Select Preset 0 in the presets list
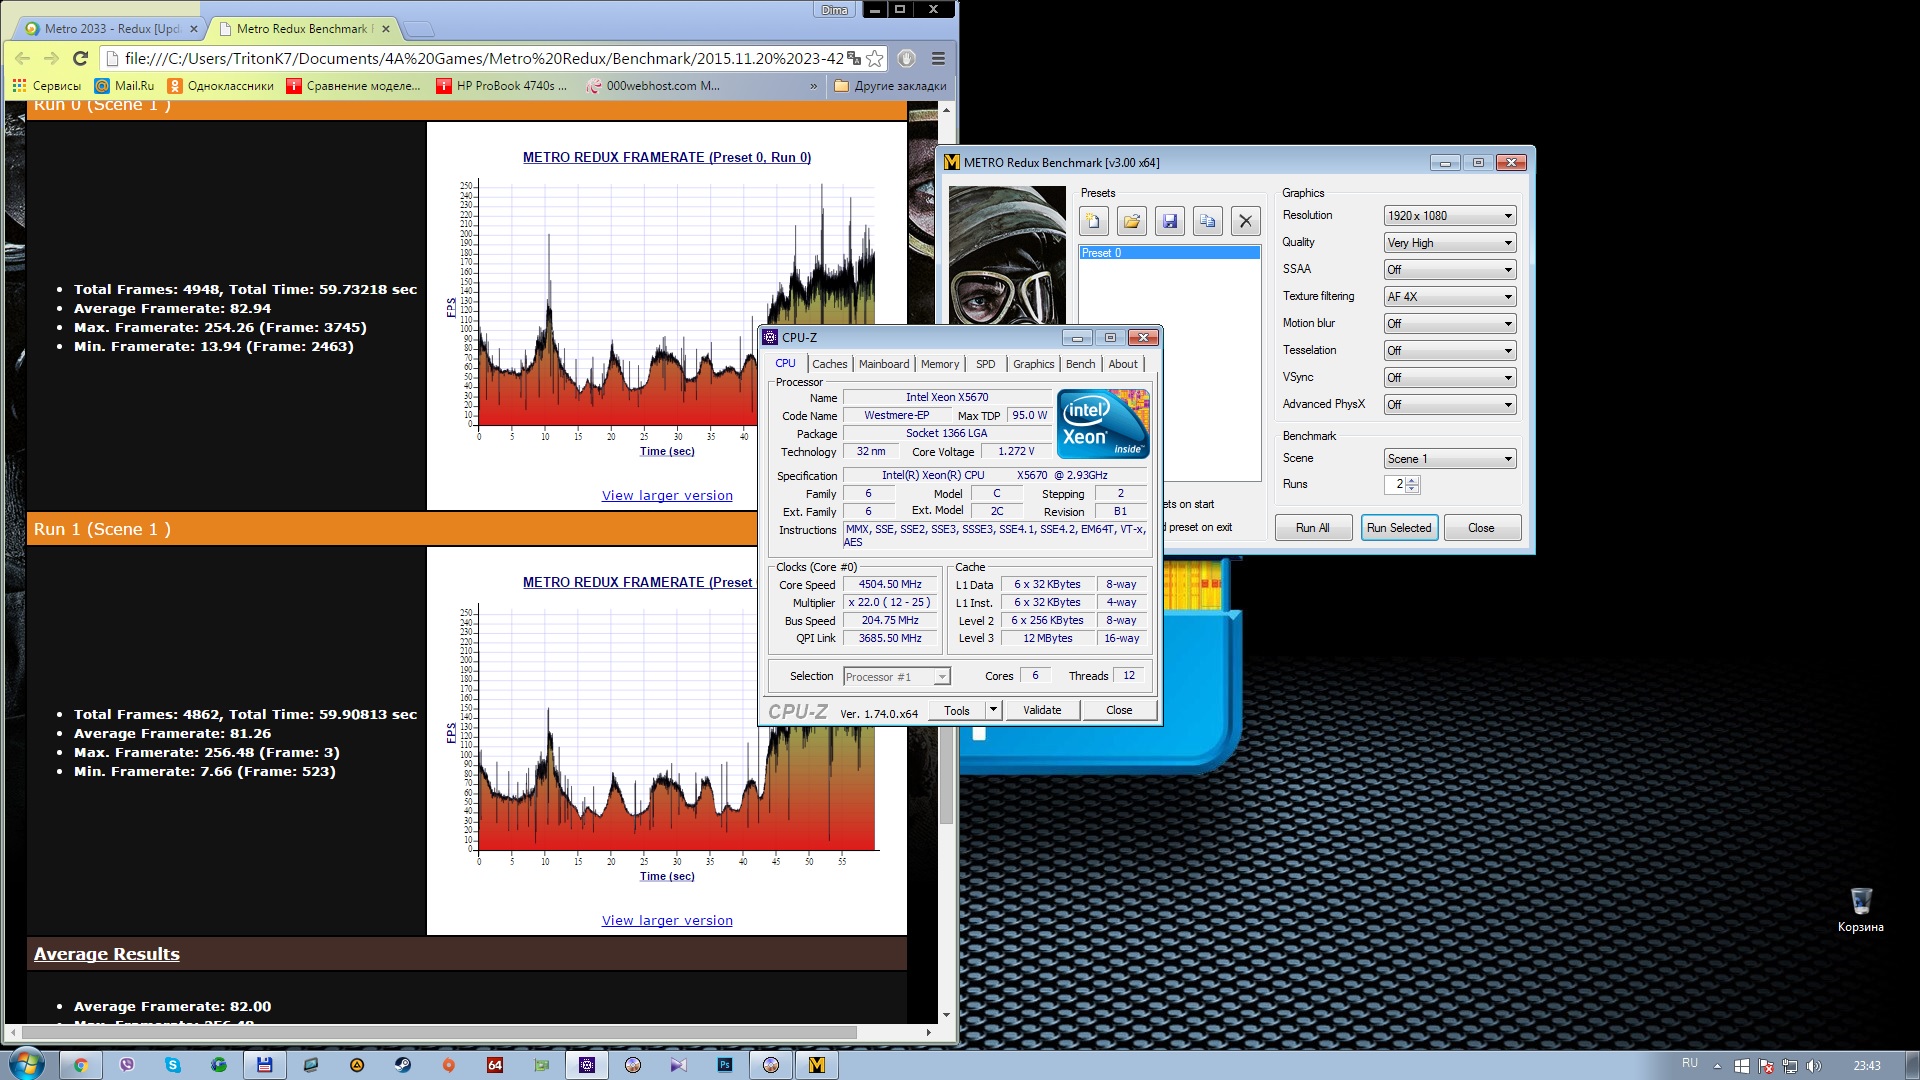Screen dimensions: 1920x1080 1168,253
